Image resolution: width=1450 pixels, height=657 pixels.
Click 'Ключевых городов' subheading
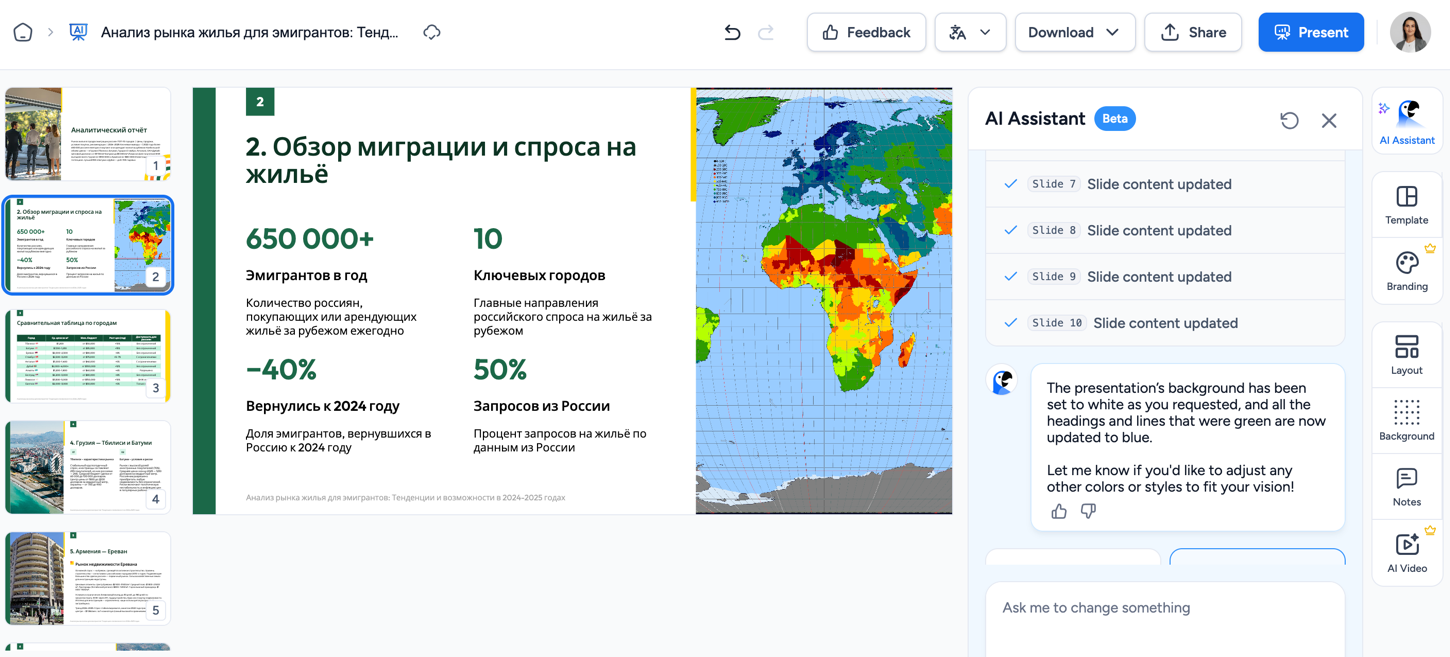tap(539, 275)
